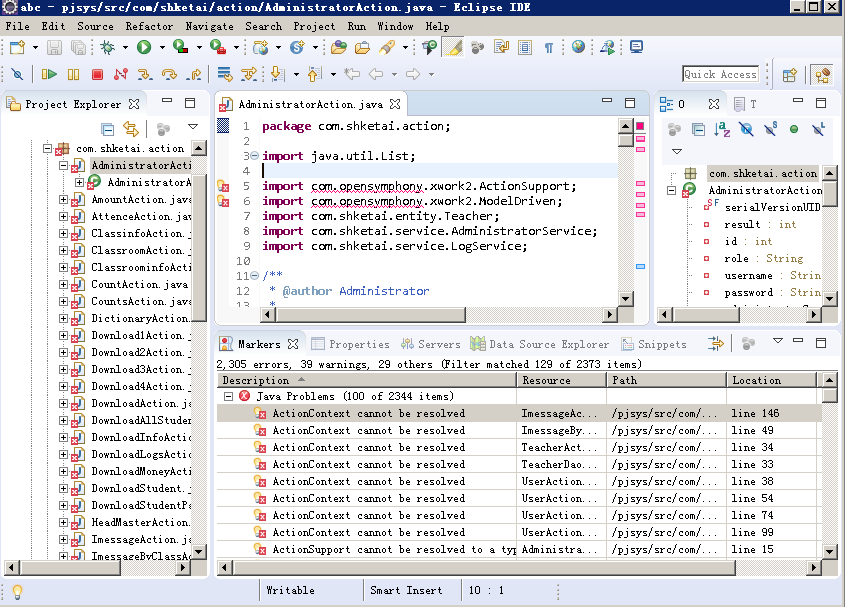Open the Refactor menu
Image resolution: width=845 pixels, height=607 pixels.
tap(149, 26)
